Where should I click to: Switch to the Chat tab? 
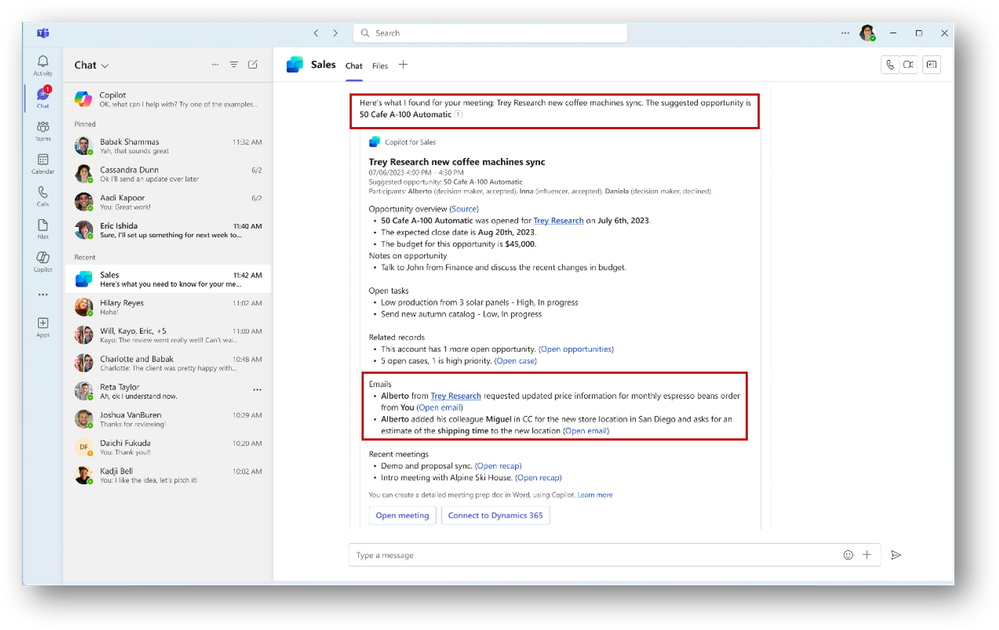click(x=354, y=66)
